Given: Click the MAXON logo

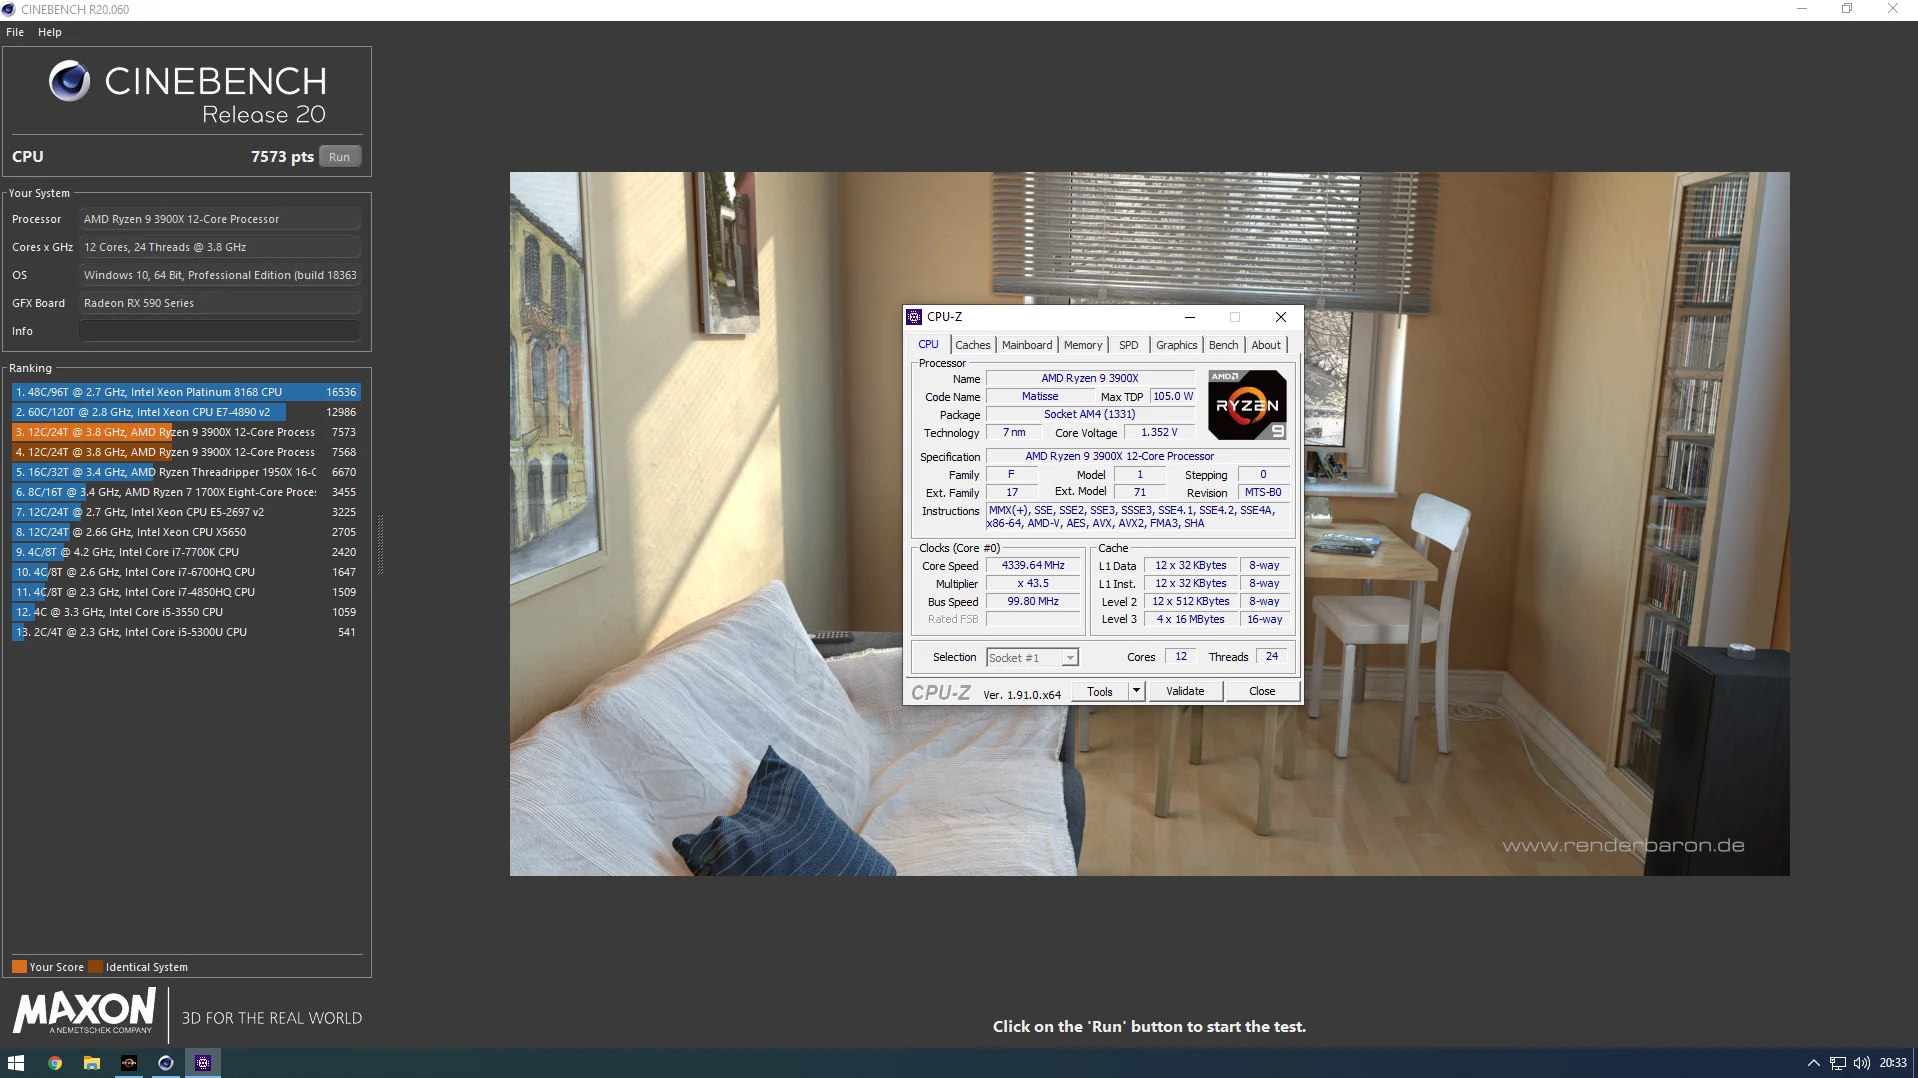Looking at the screenshot, I should [85, 1011].
